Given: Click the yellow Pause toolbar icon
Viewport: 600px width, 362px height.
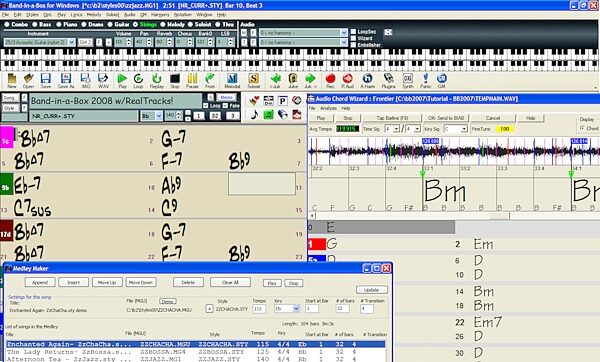Looking at the screenshot, I should tap(192, 79).
